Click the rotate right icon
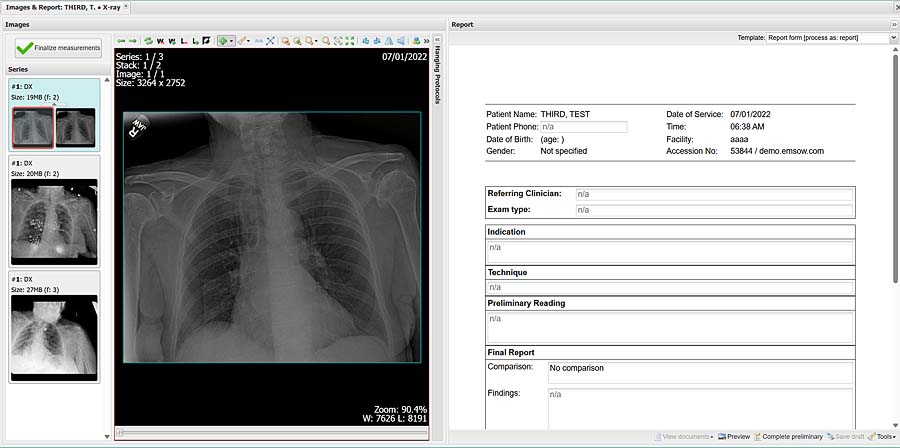The width and height of the screenshot is (900, 448). (x=377, y=41)
